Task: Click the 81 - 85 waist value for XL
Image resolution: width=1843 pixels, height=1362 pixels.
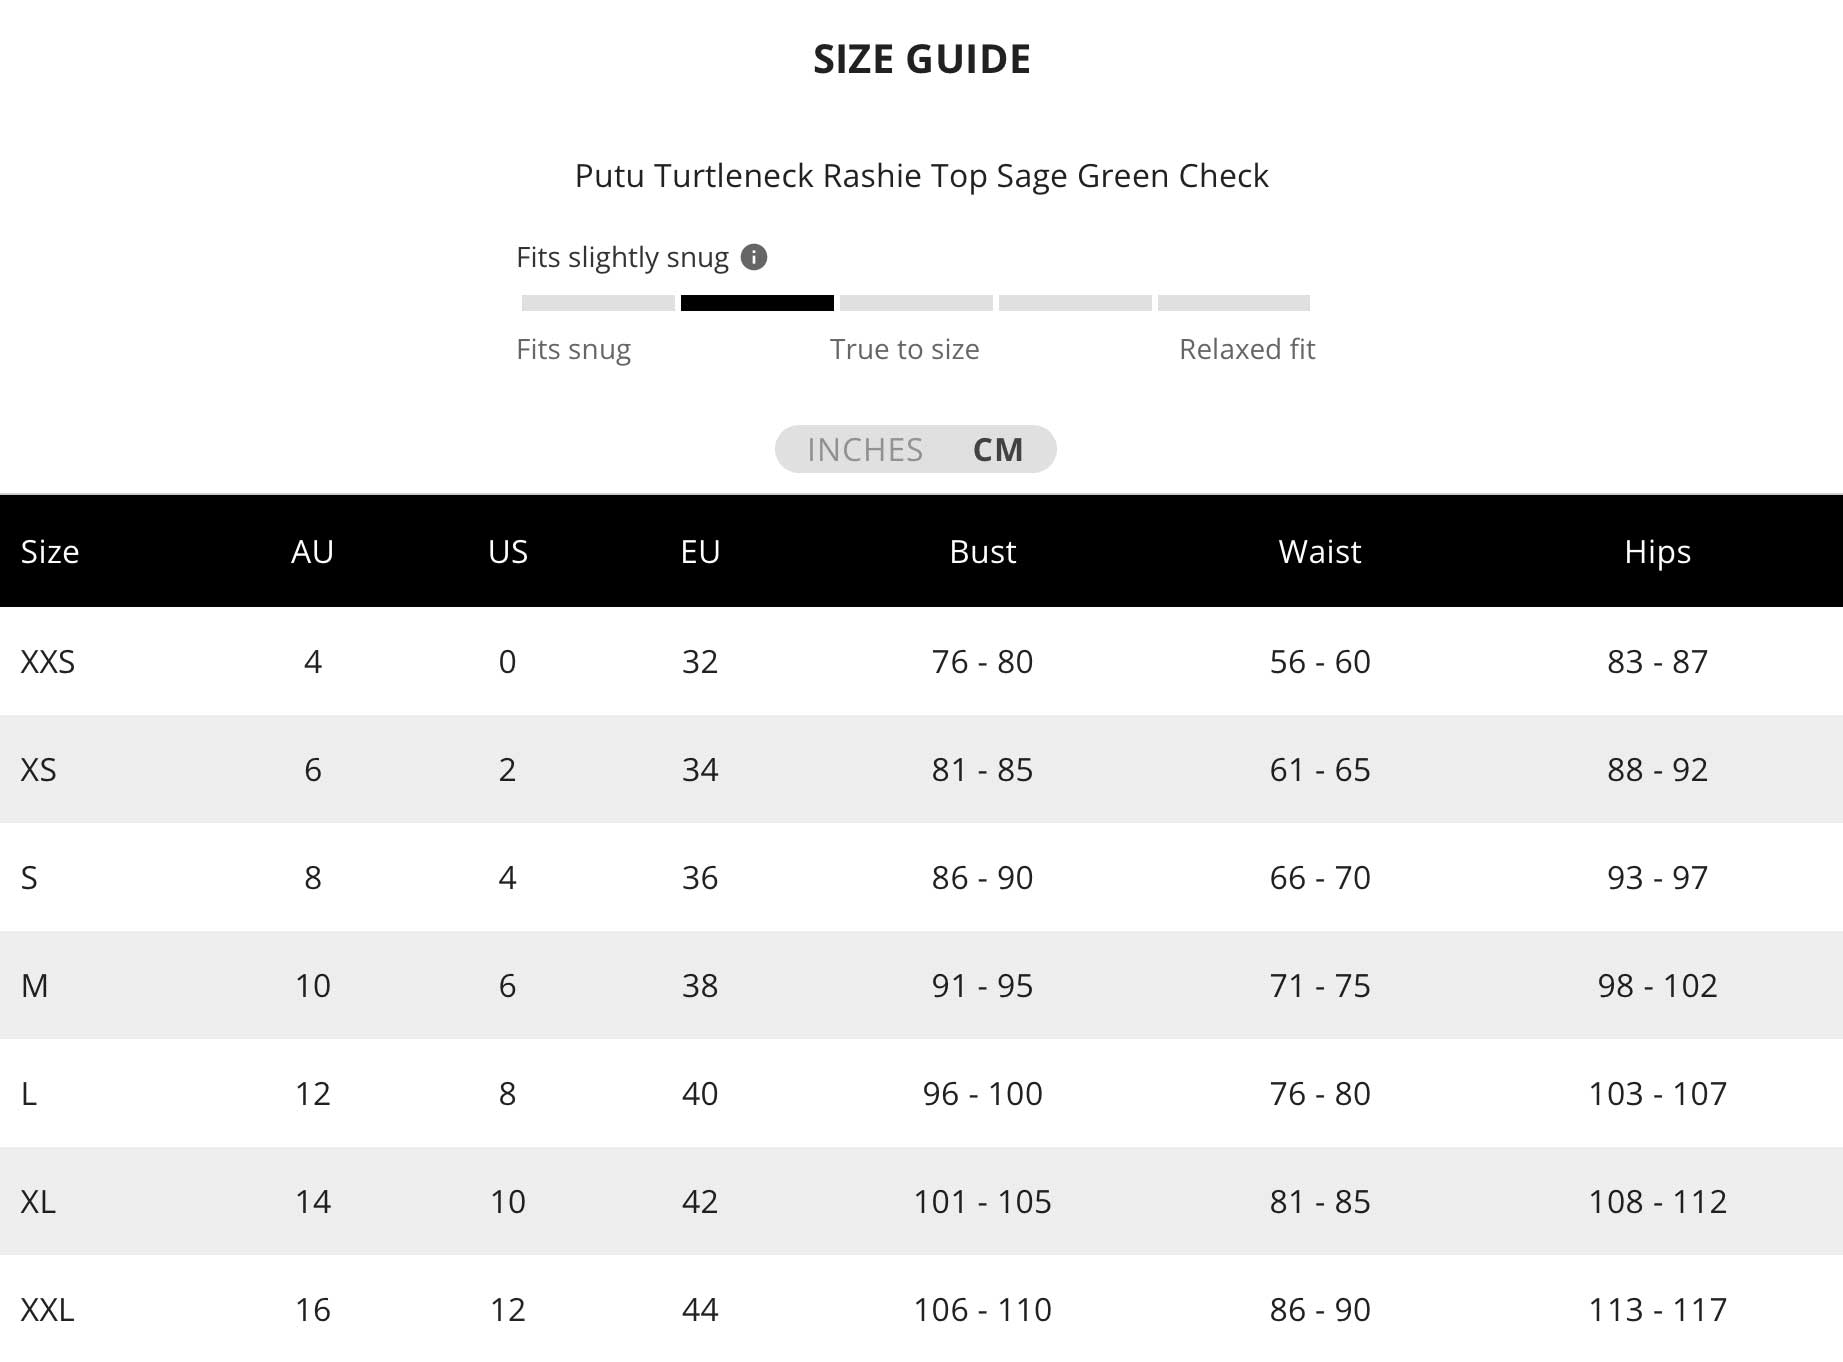Action: pyautogui.click(x=1319, y=1202)
